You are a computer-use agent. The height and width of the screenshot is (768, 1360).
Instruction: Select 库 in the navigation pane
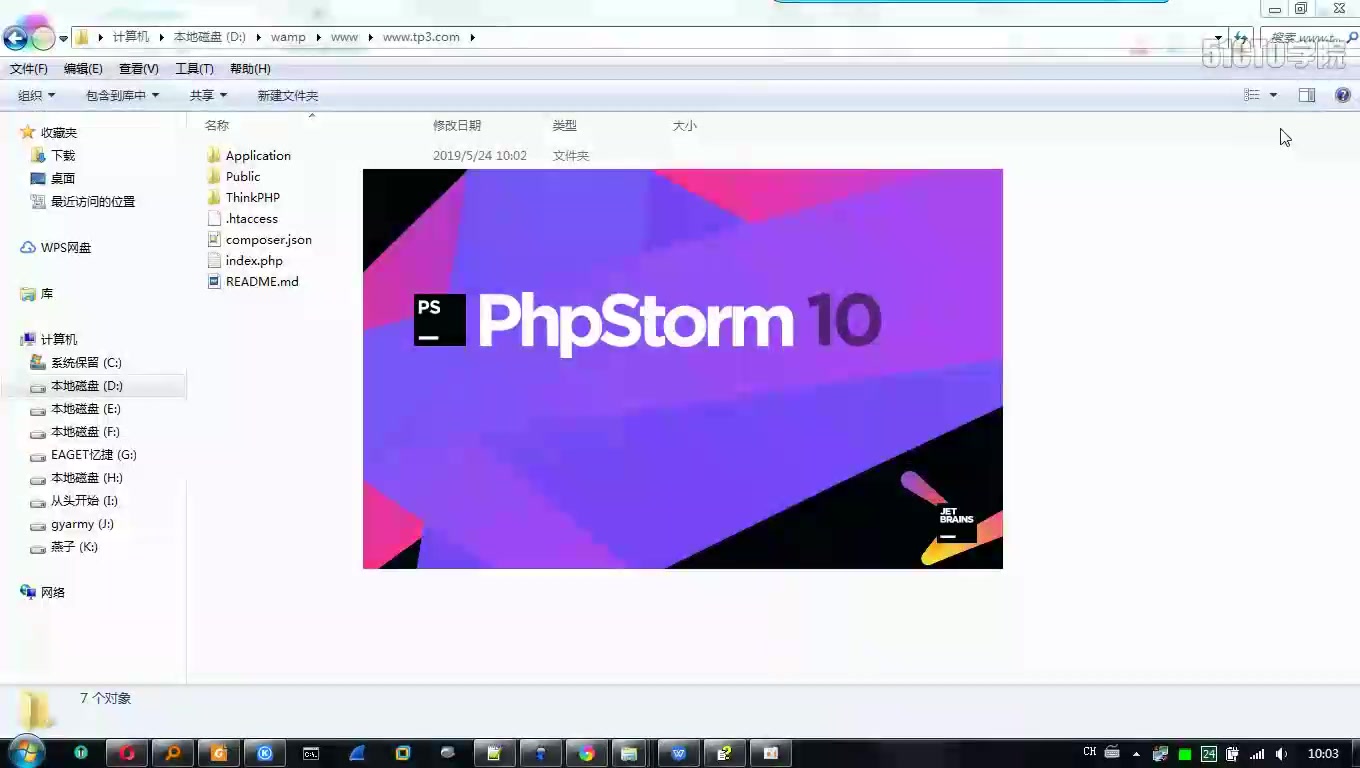pyautogui.click(x=47, y=294)
